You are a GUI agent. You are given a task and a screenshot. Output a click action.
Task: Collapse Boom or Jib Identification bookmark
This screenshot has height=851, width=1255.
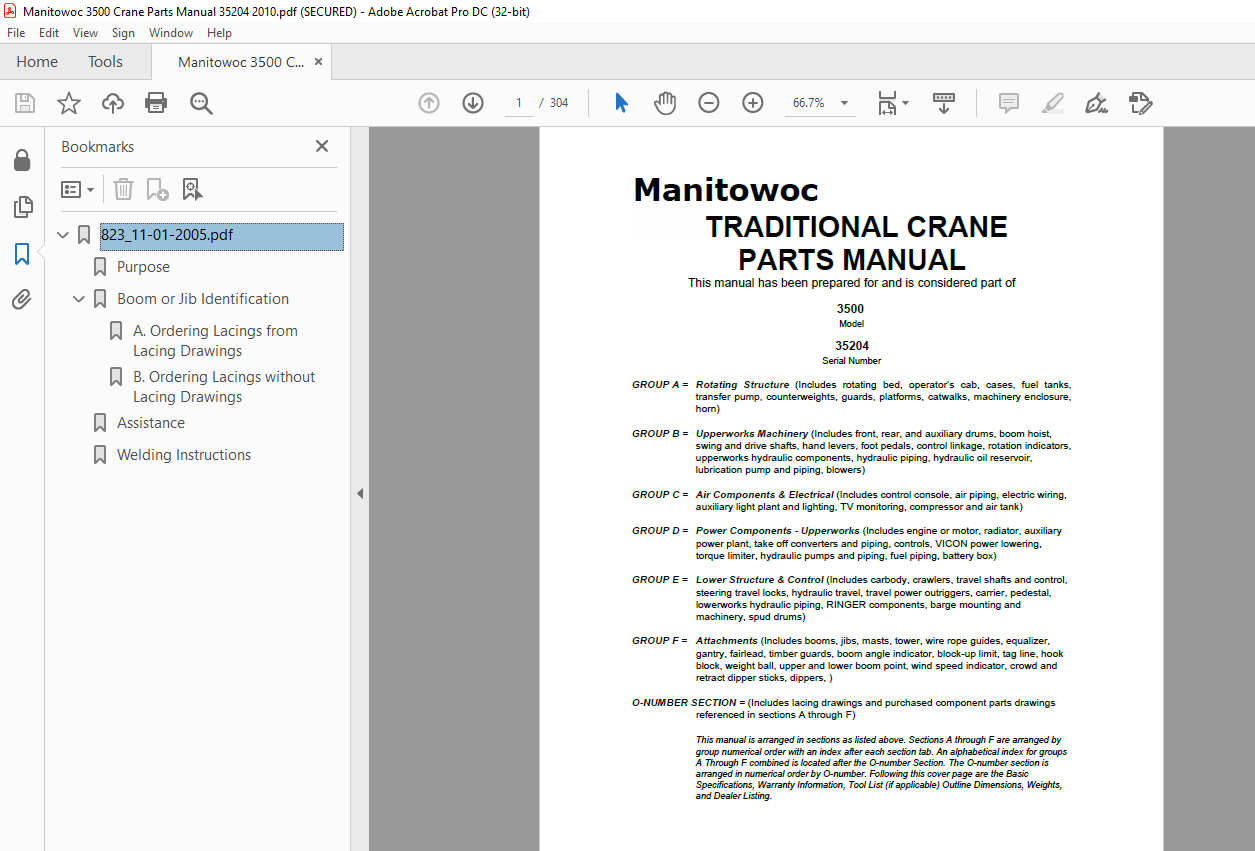click(x=79, y=299)
